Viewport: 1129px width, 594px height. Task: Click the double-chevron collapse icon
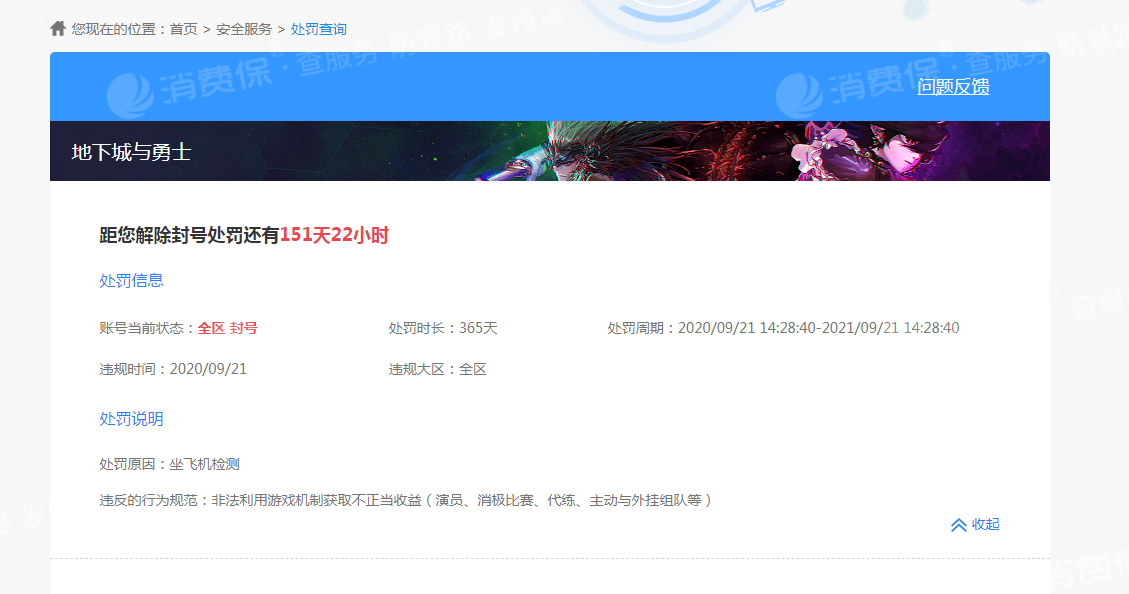coord(958,525)
